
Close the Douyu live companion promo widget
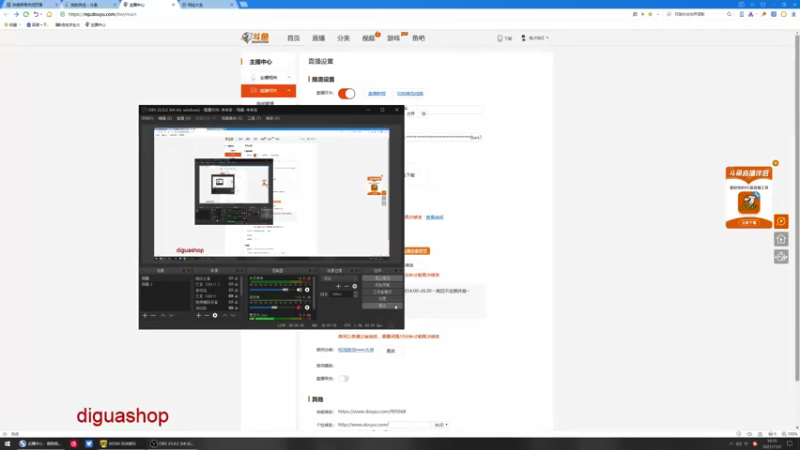tap(776, 163)
